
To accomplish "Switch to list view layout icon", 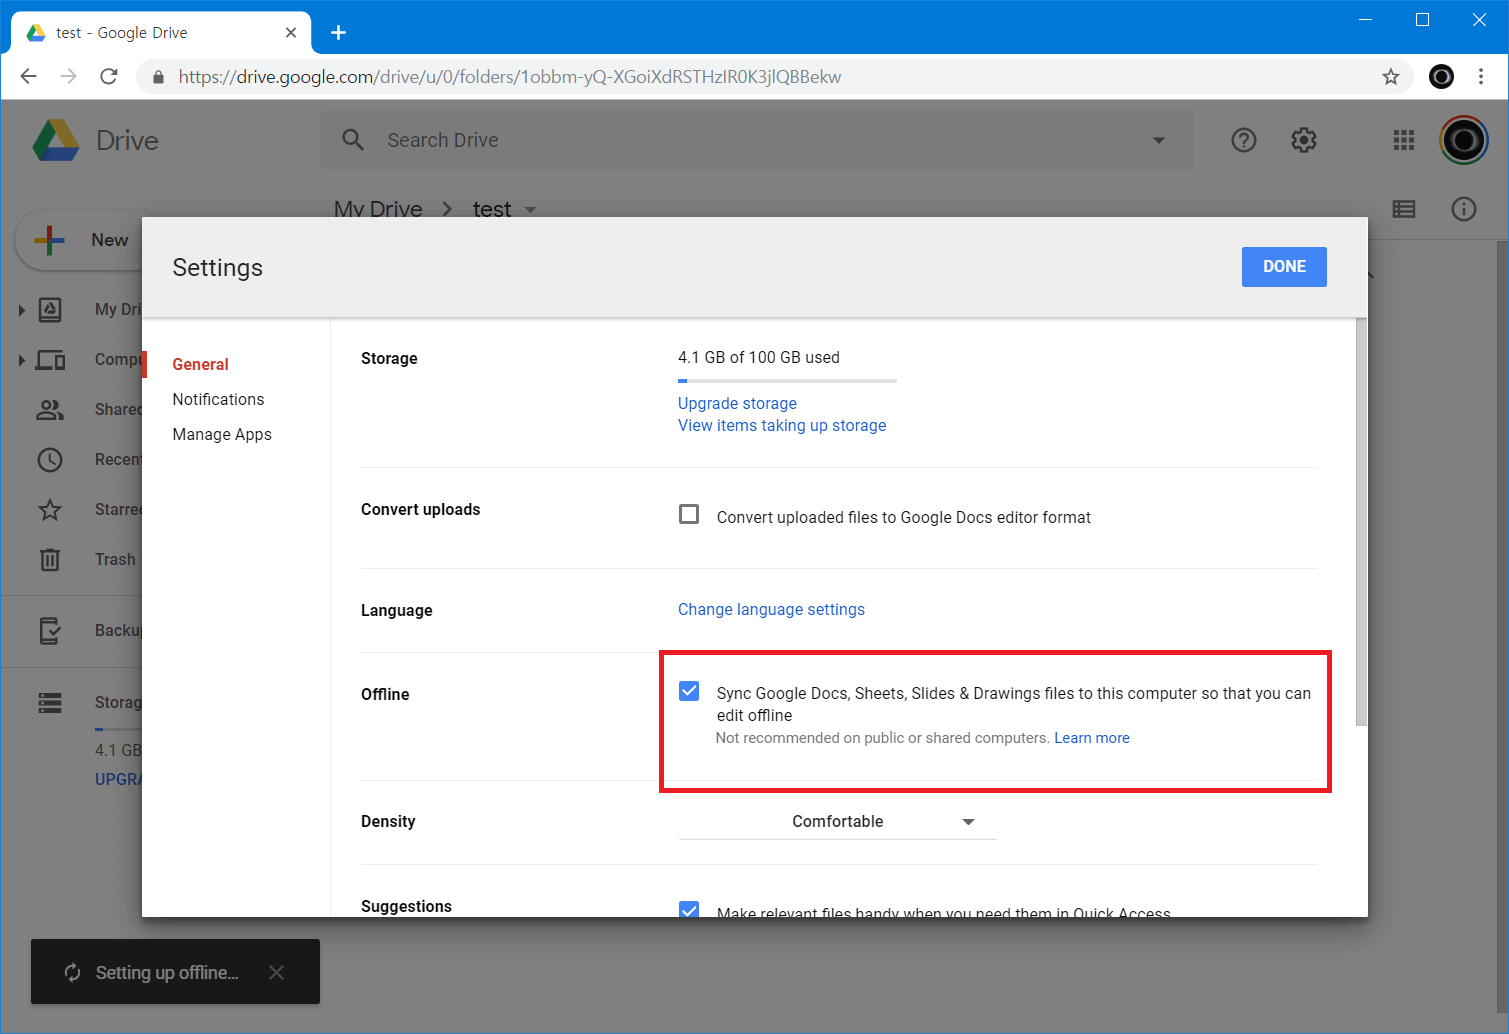I will click(1403, 208).
